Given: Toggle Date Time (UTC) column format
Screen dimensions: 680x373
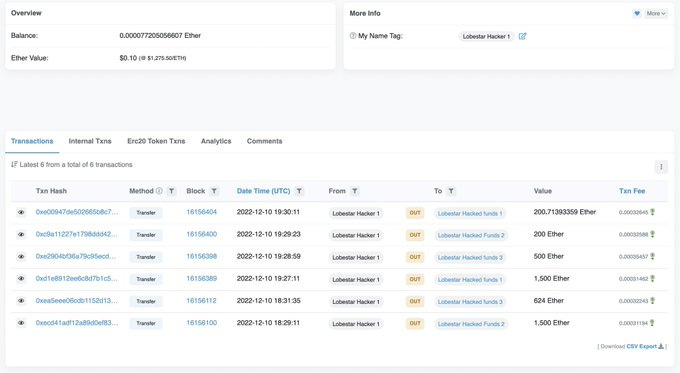Looking at the screenshot, I should (x=263, y=191).
